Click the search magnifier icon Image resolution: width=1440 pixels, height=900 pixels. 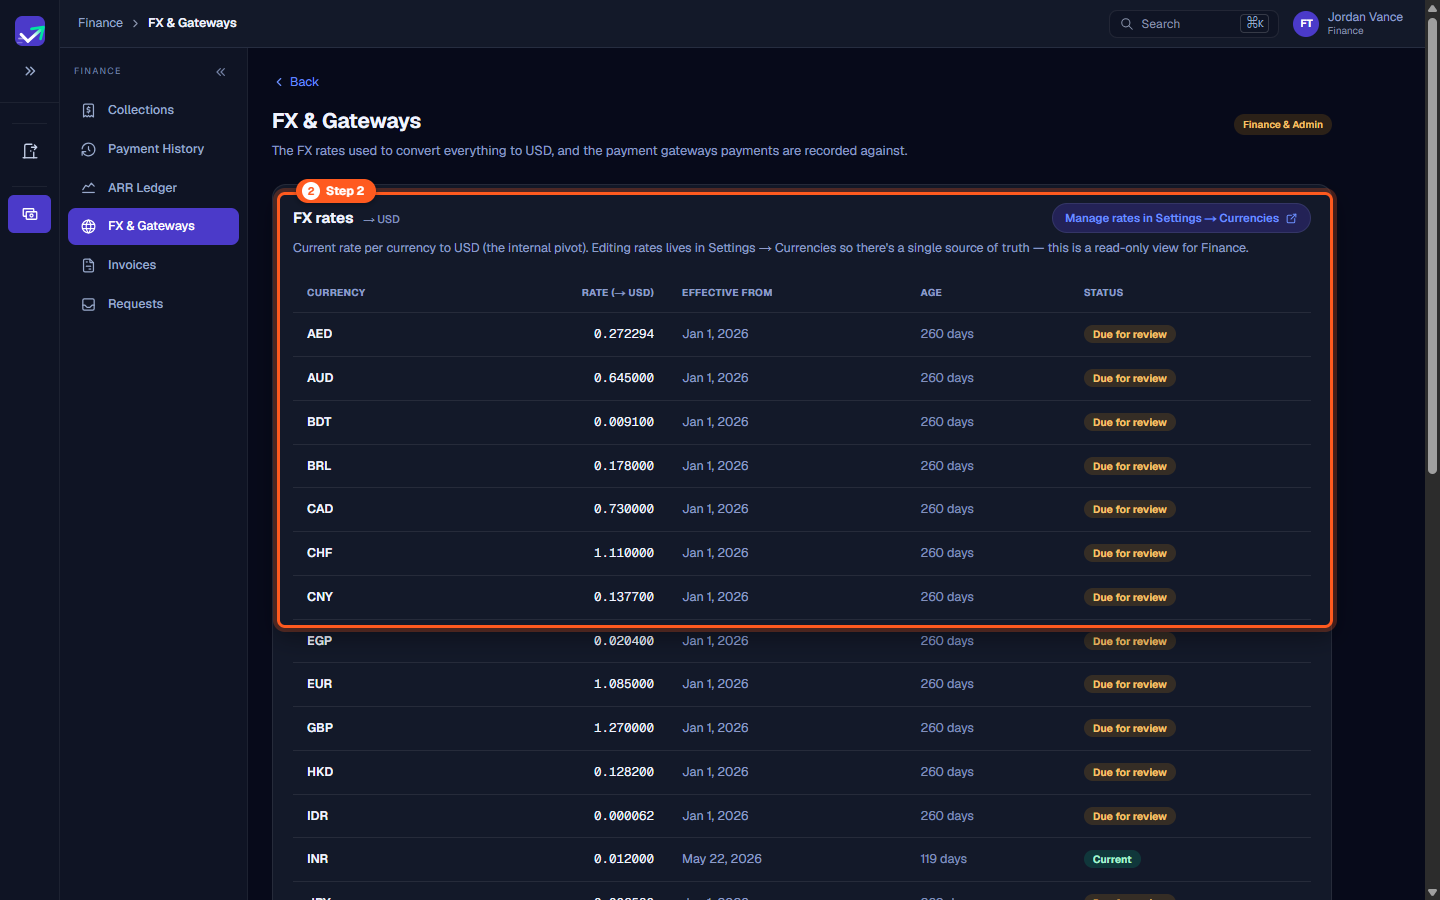click(1127, 24)
